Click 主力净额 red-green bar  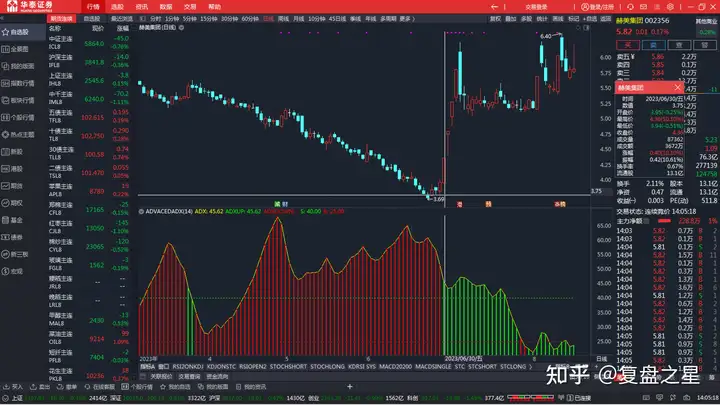(x=664, y=221)
